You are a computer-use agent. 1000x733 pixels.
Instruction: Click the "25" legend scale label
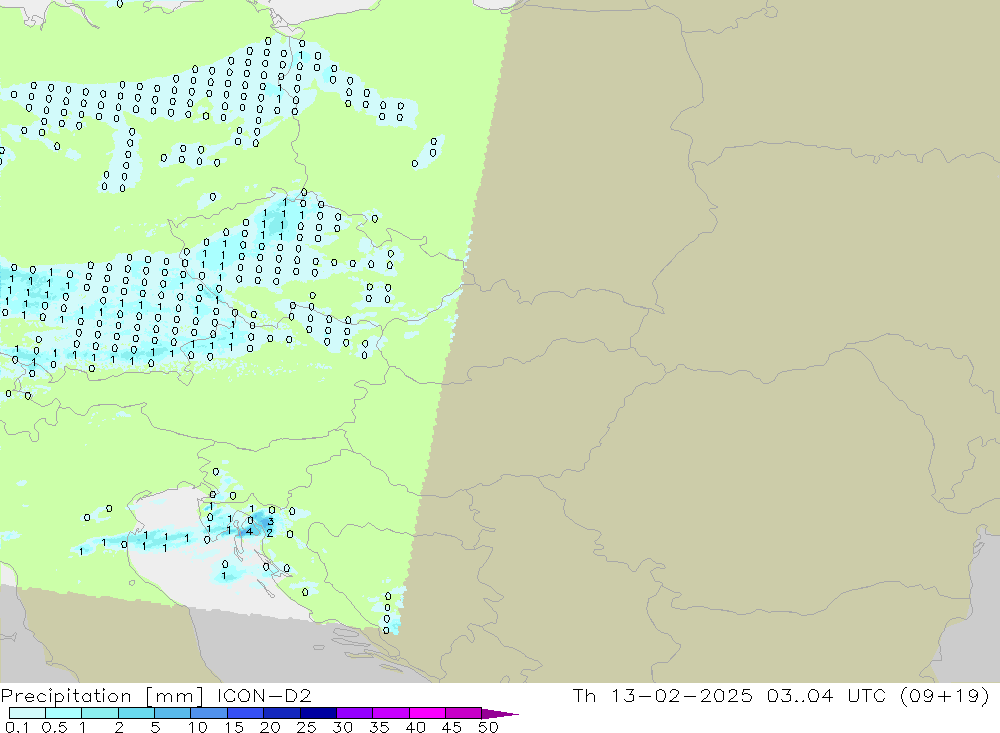(x=306, y=727)
